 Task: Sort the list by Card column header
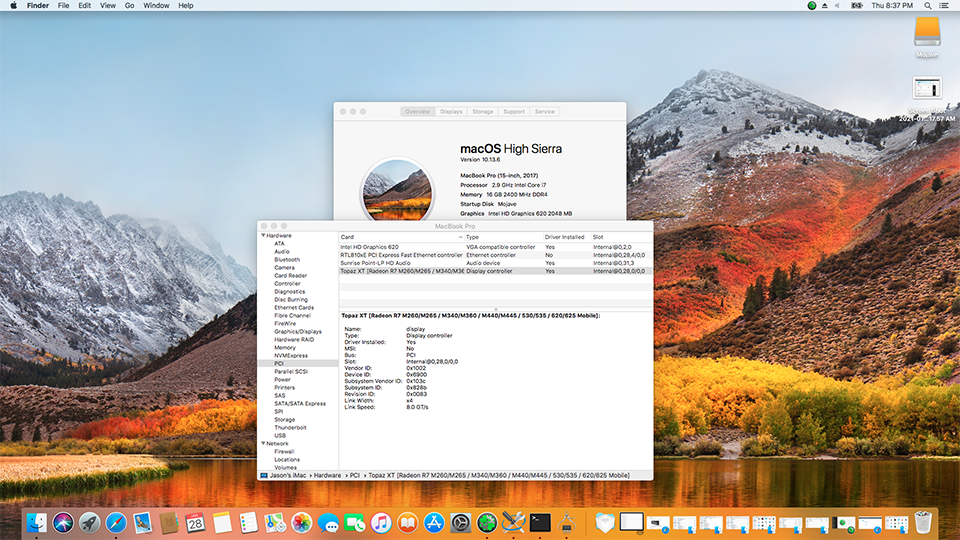coord(348,237)
